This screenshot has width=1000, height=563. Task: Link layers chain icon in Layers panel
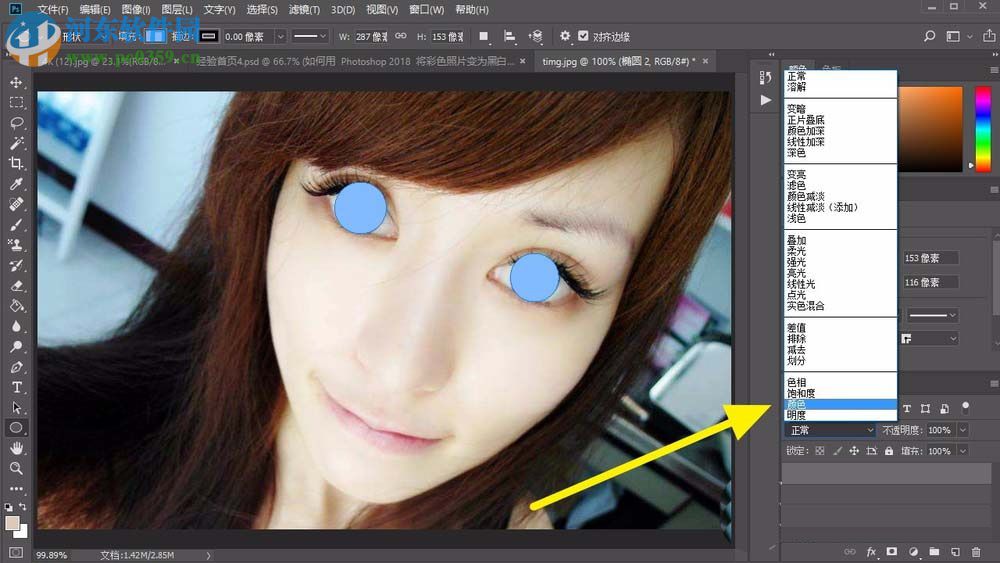click(849, 552)
